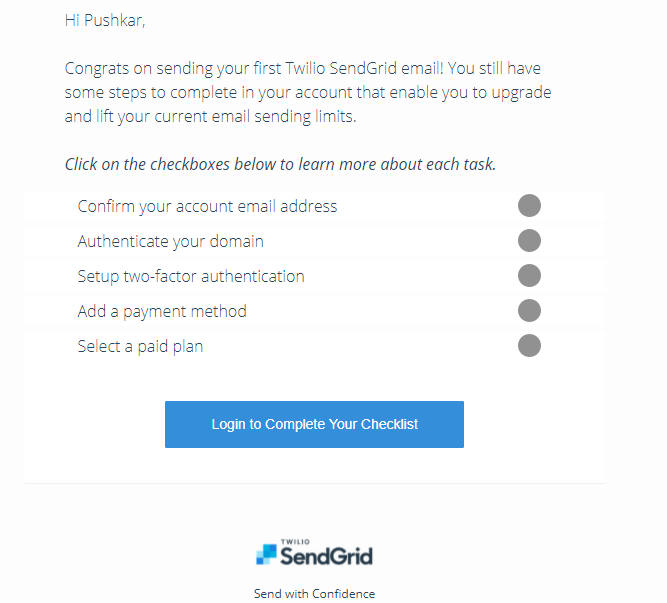
Task: Click the horizontal divider line above the footer
Action: [315, 483]
